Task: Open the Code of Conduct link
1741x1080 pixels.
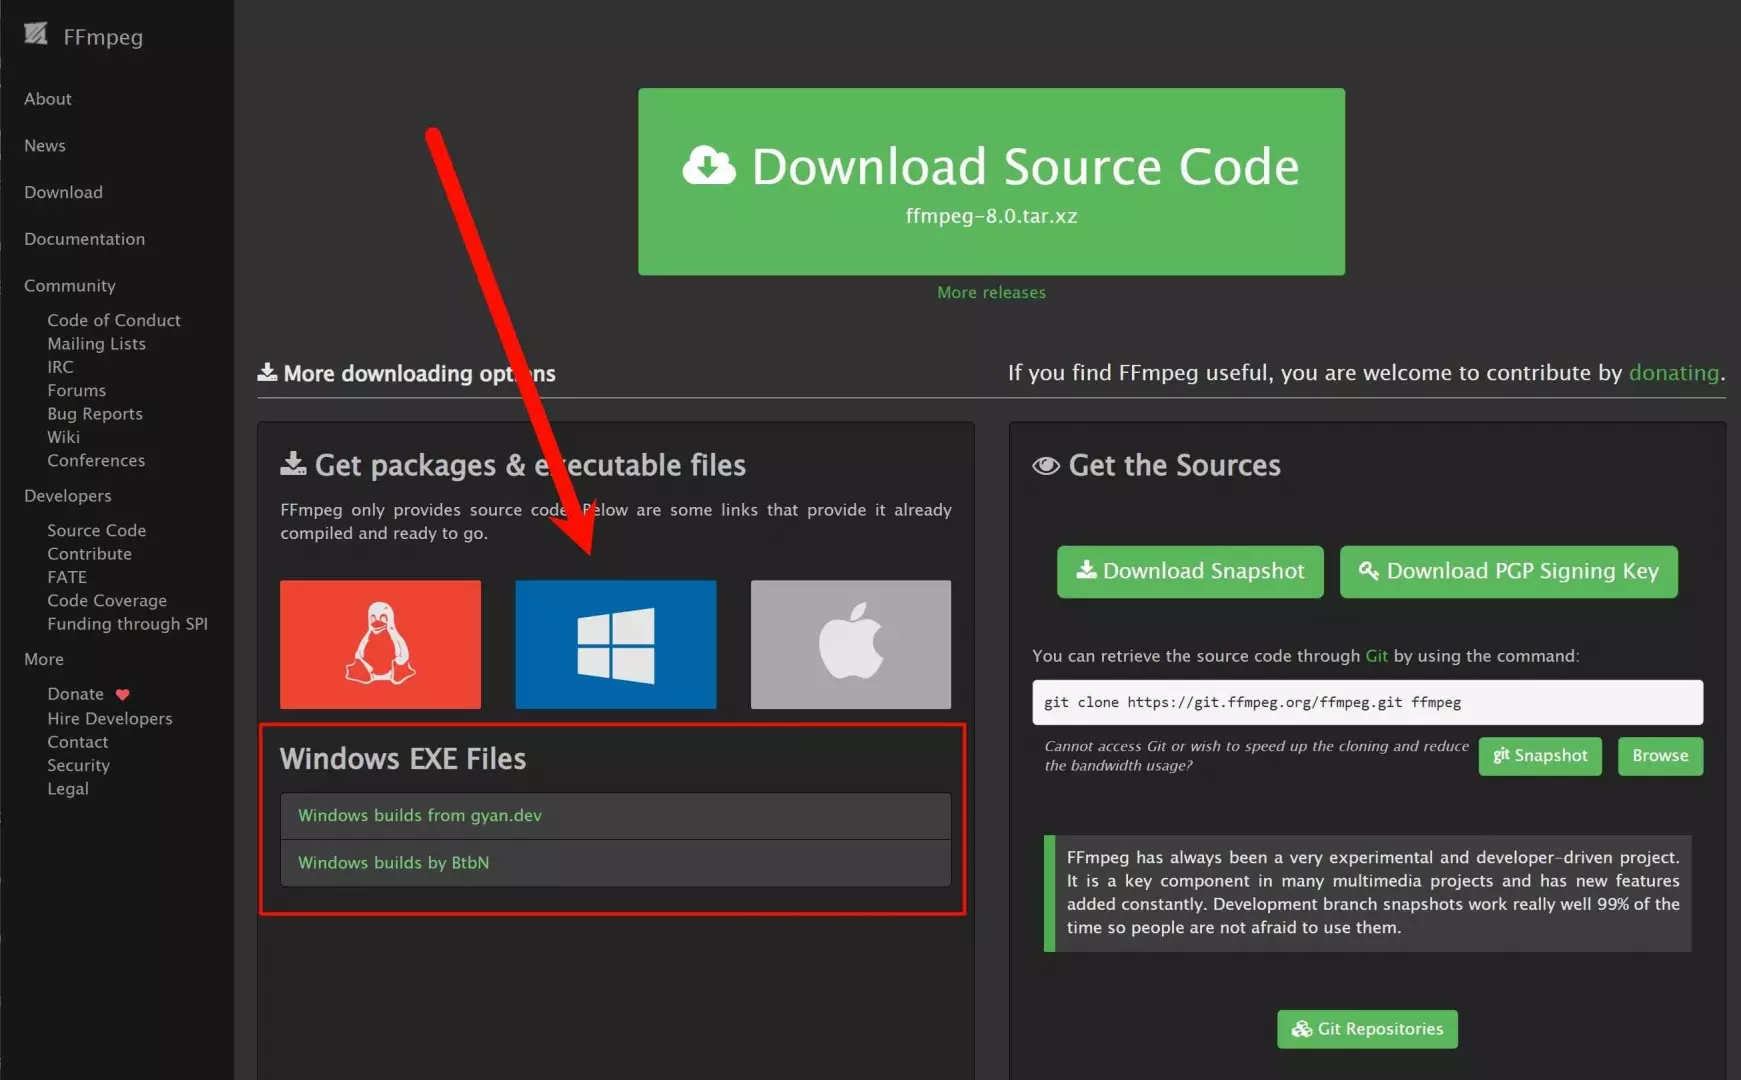Action: (x=114, y=320)
